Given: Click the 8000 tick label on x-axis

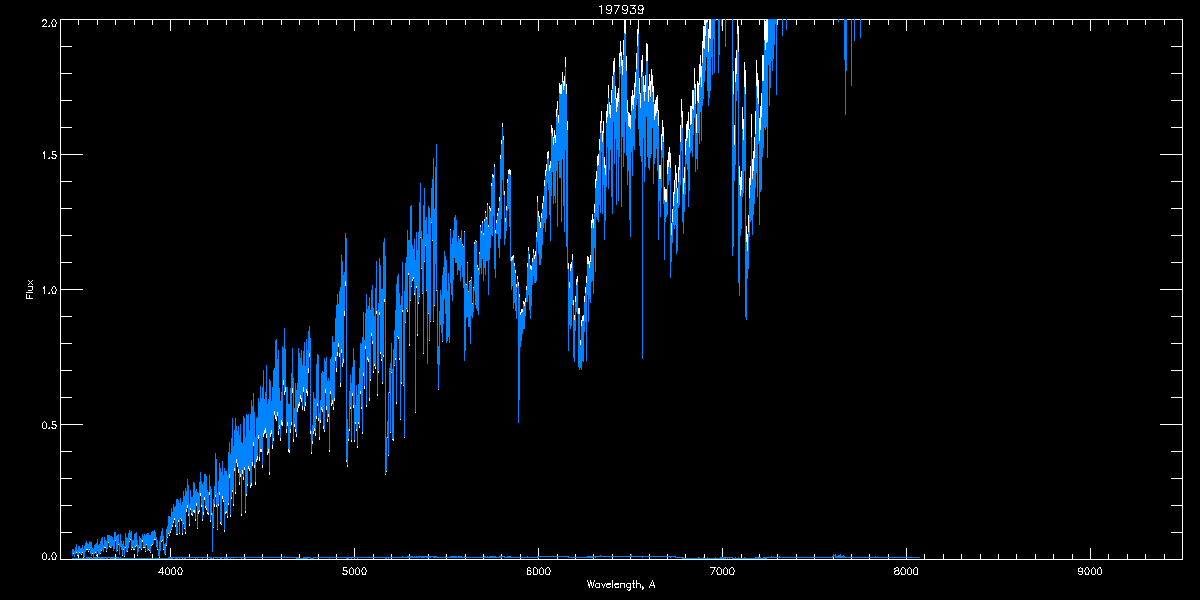Looking at the screenshot, I should click(x=906, y=572).
